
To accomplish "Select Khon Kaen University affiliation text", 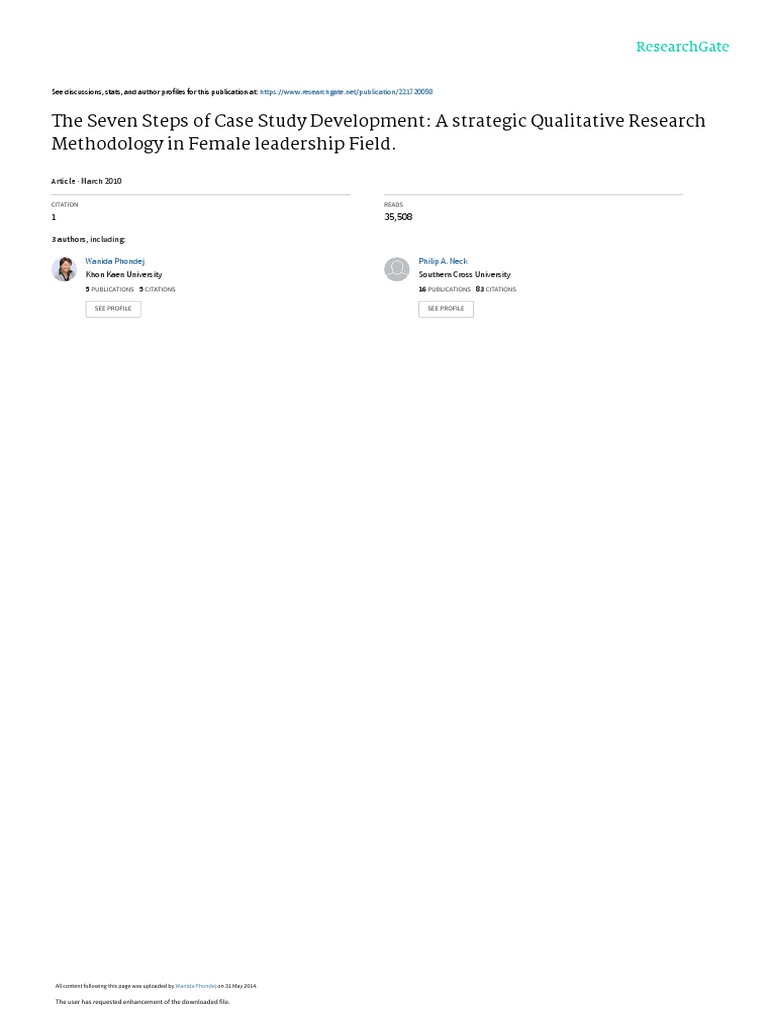I will pyautogui.click(x=124, y=274).
